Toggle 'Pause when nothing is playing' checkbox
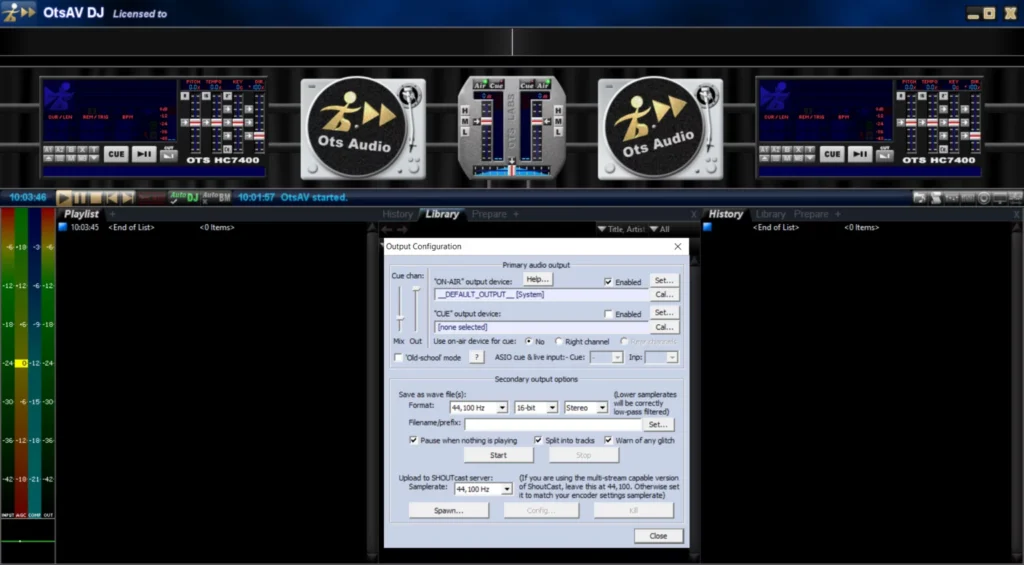Viewport: 1024px width, 565px height. coord(413,440)
